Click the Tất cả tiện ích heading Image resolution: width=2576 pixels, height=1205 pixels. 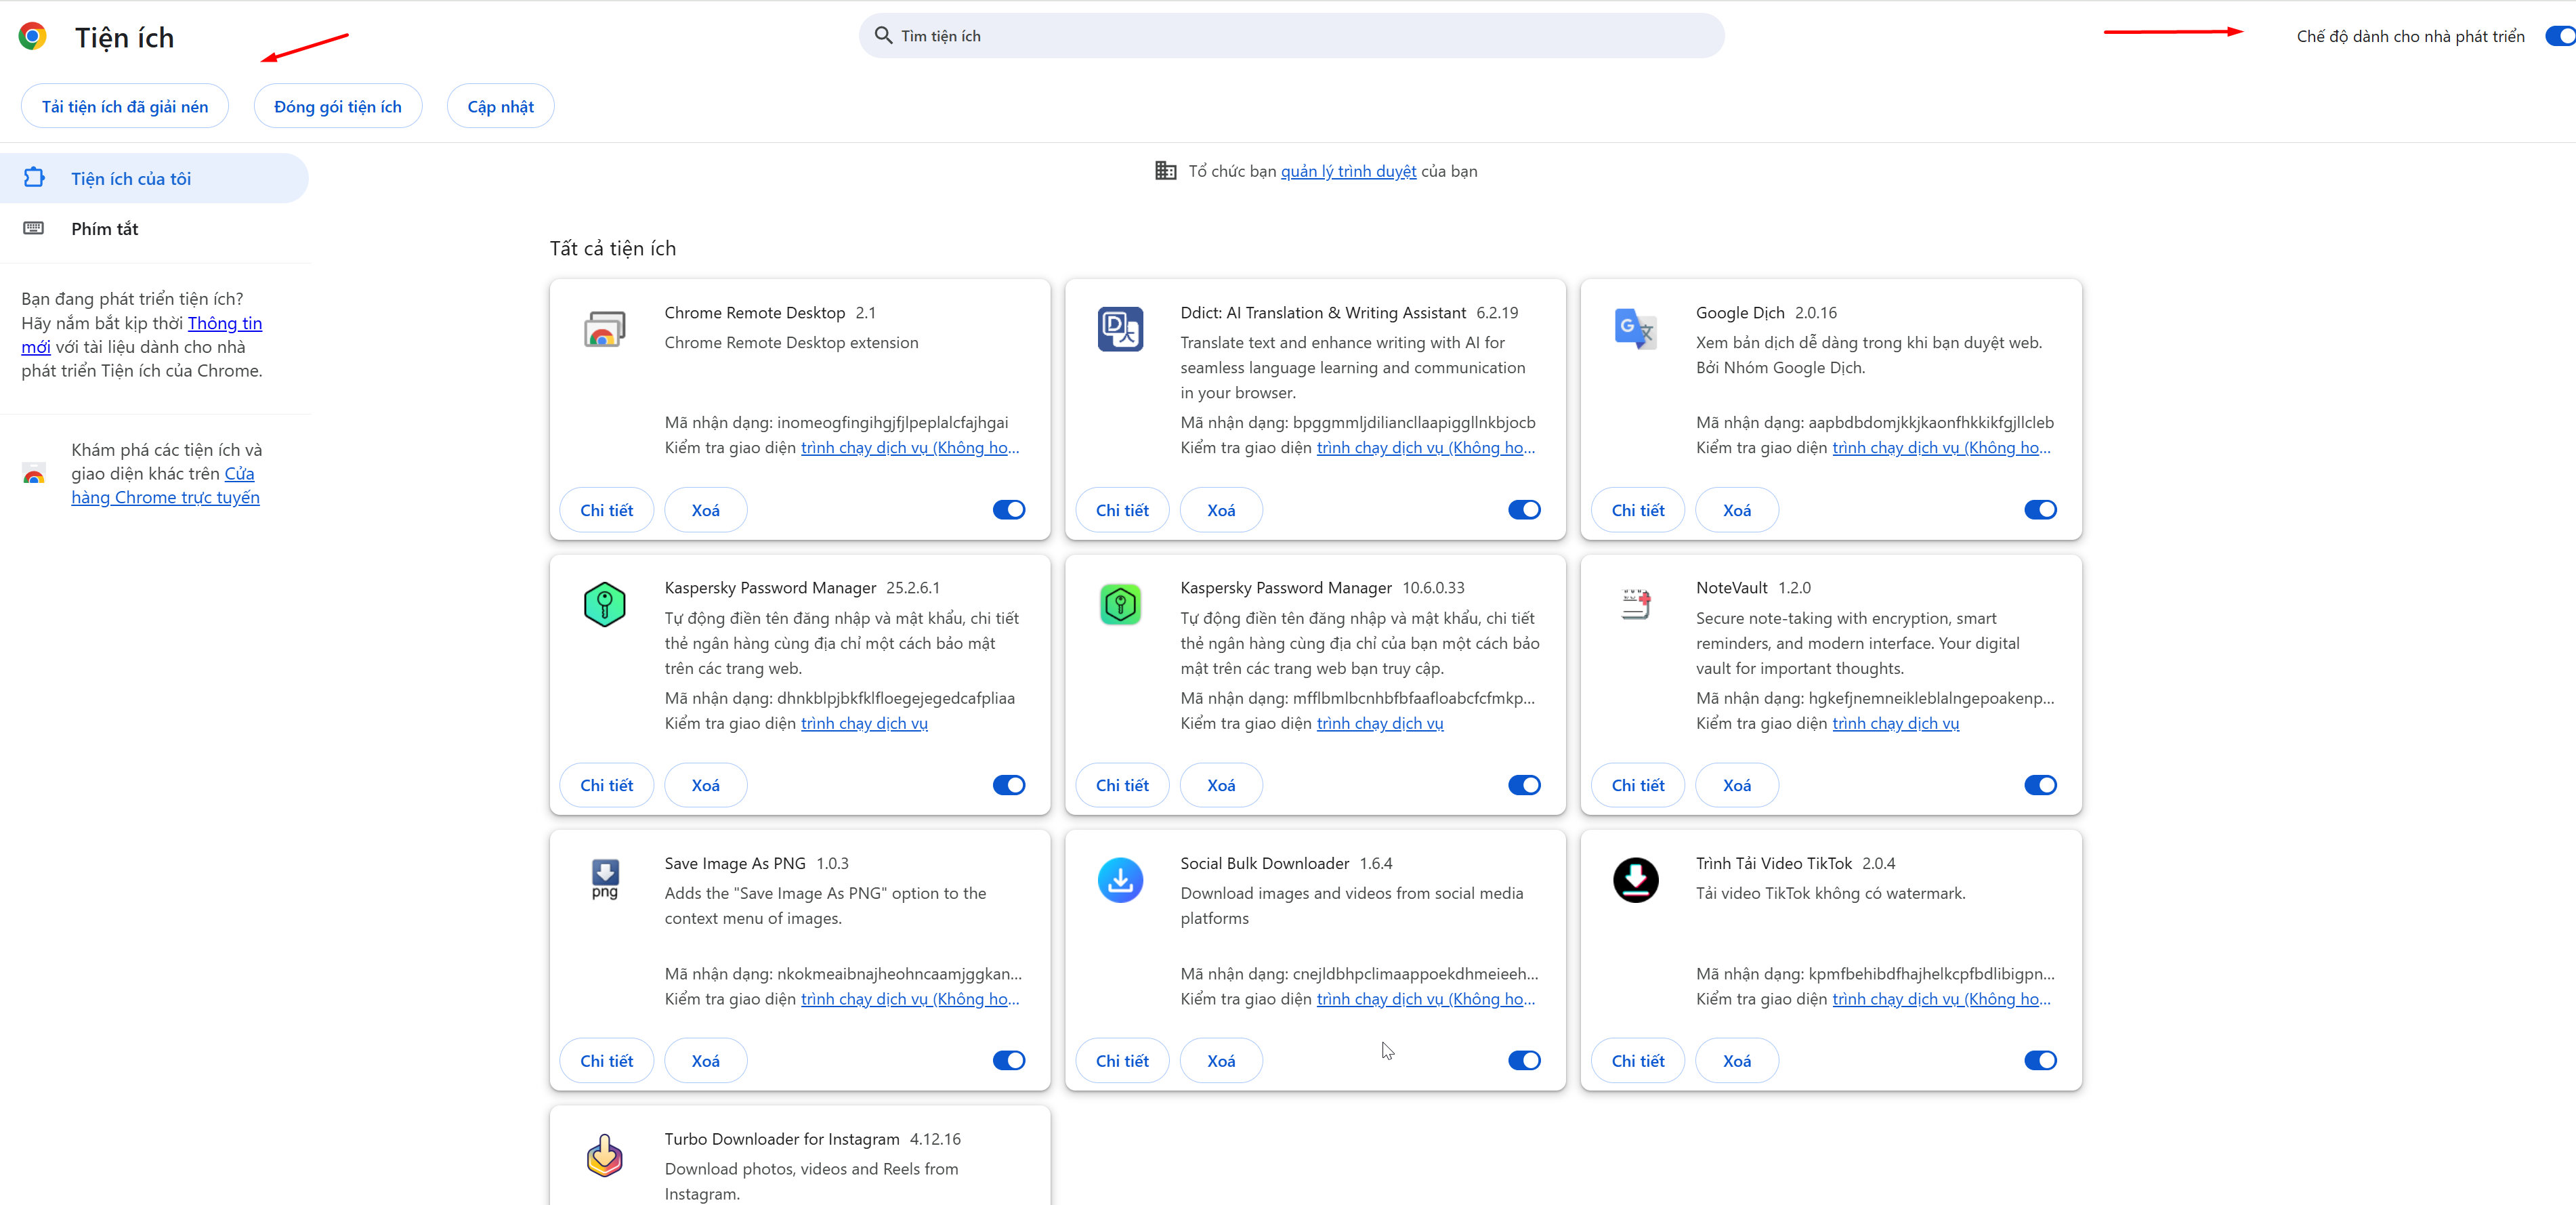tap(612, 248)
